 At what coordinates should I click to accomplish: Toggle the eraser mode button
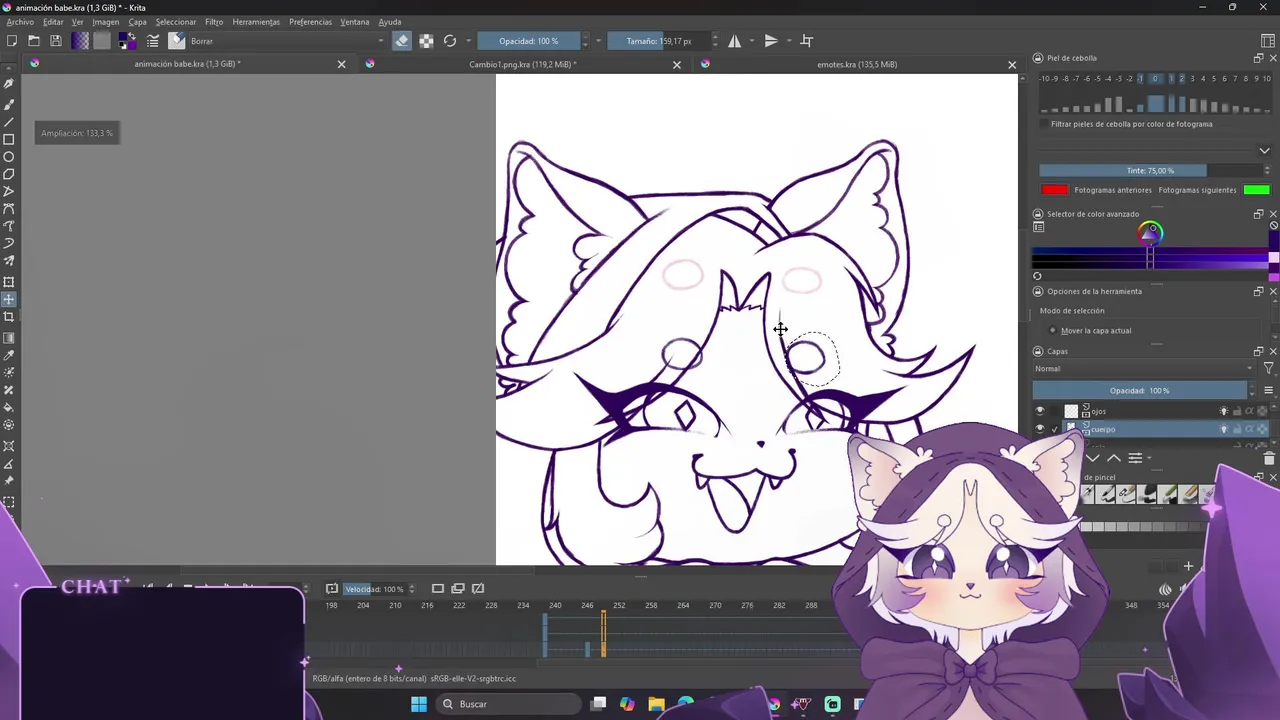(402, 41)
